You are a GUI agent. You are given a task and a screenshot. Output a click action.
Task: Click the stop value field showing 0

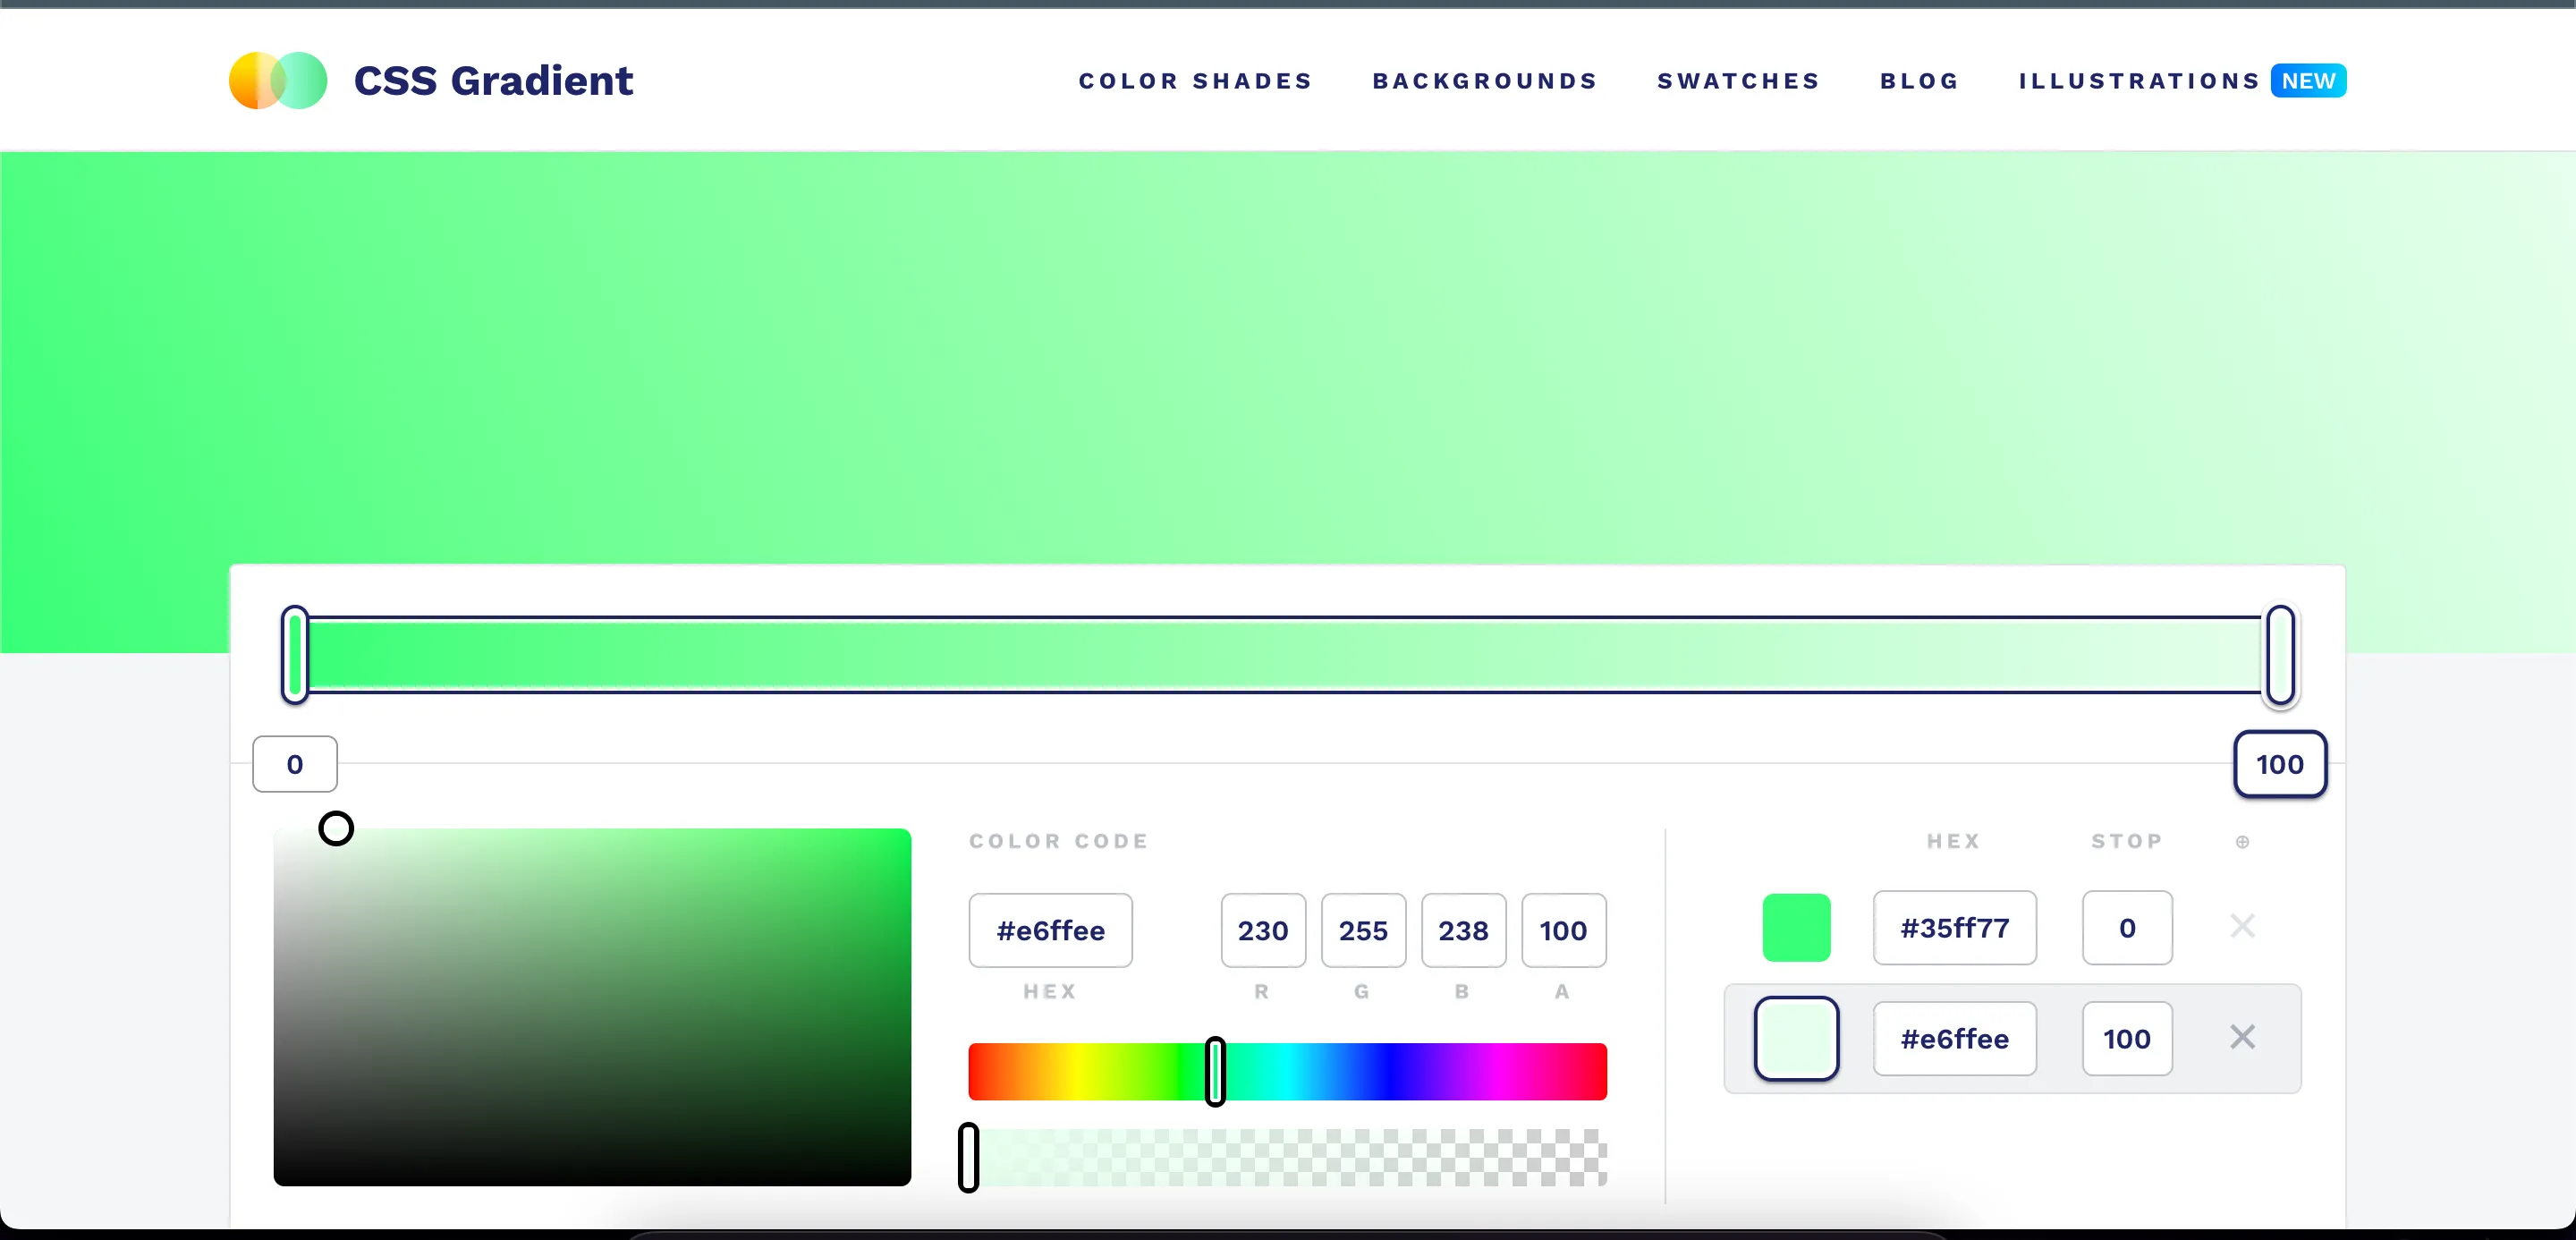2127,927
